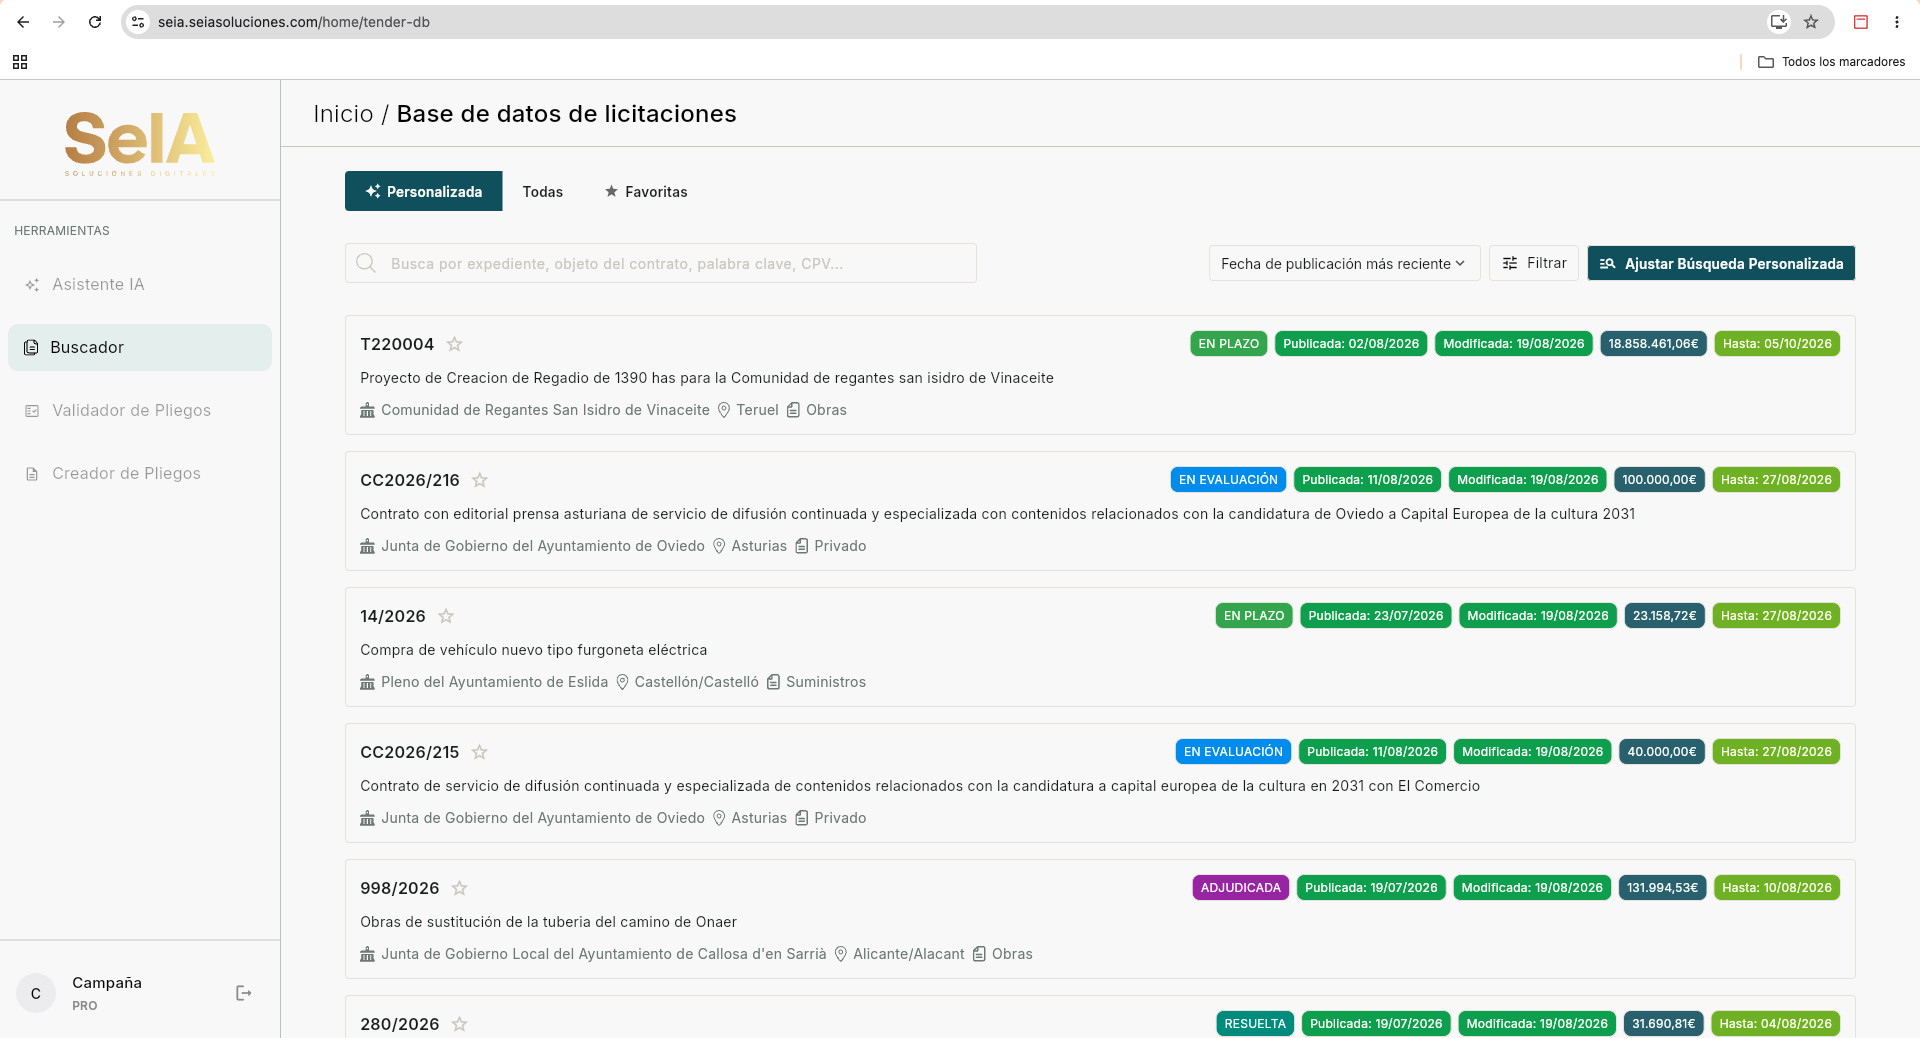Viewport: 1920px width, 1038px height.
Task: Switch to the Favoritas tab
Action: point(646,191)
